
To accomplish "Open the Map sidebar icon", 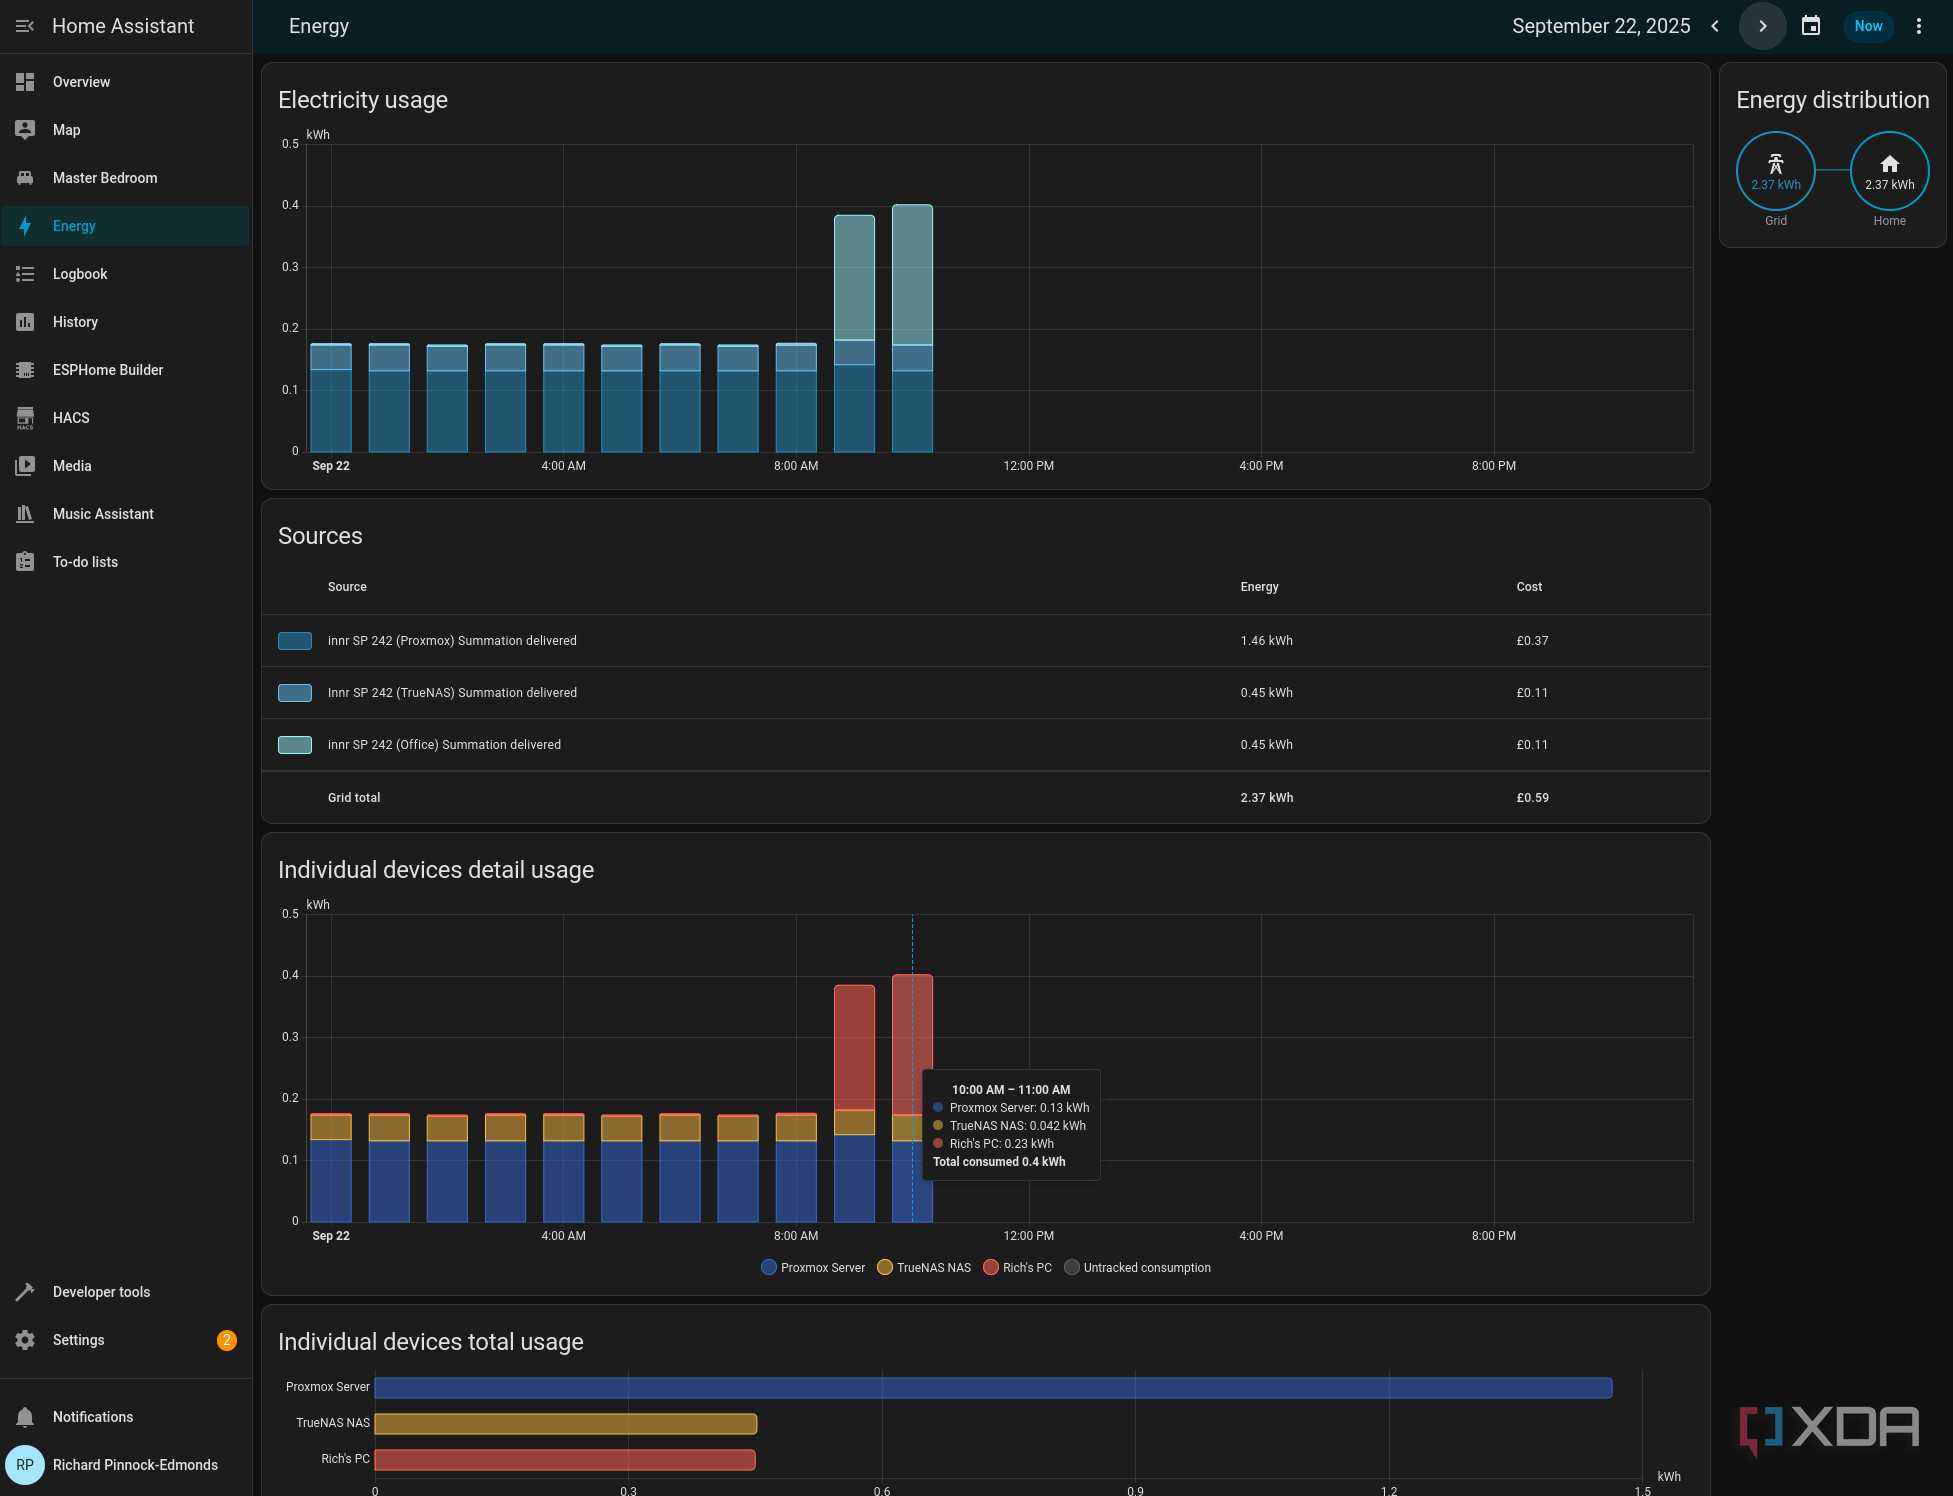I will (x=25, y=130).
